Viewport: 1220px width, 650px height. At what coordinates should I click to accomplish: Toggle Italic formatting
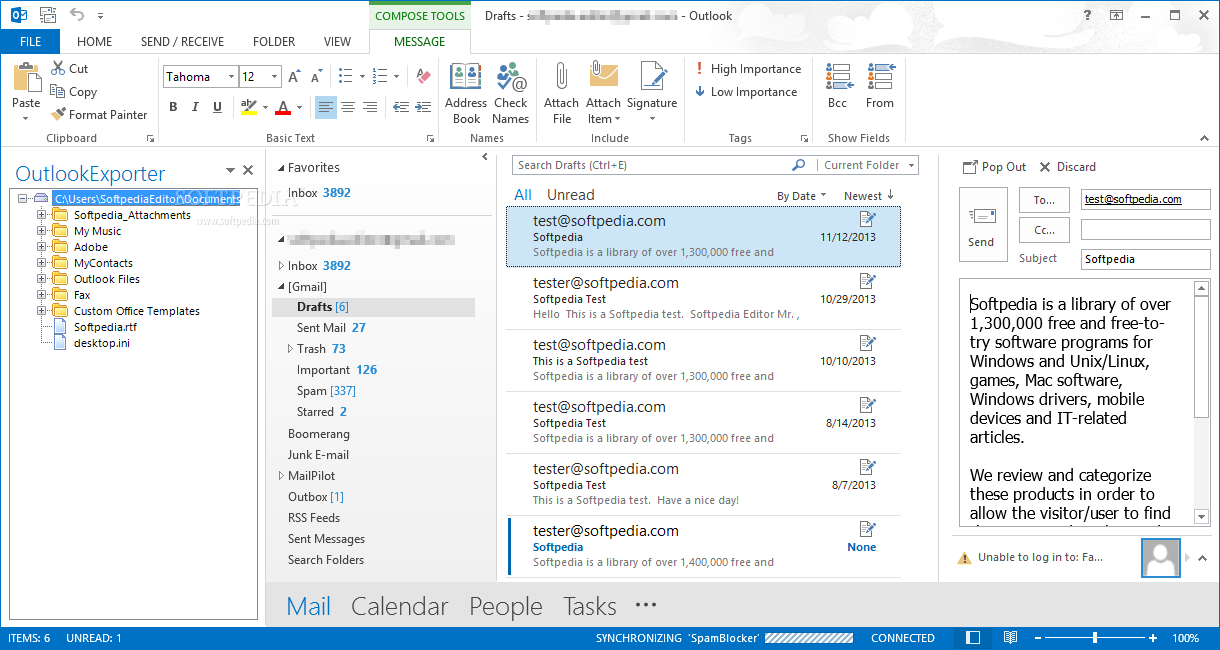195,107
